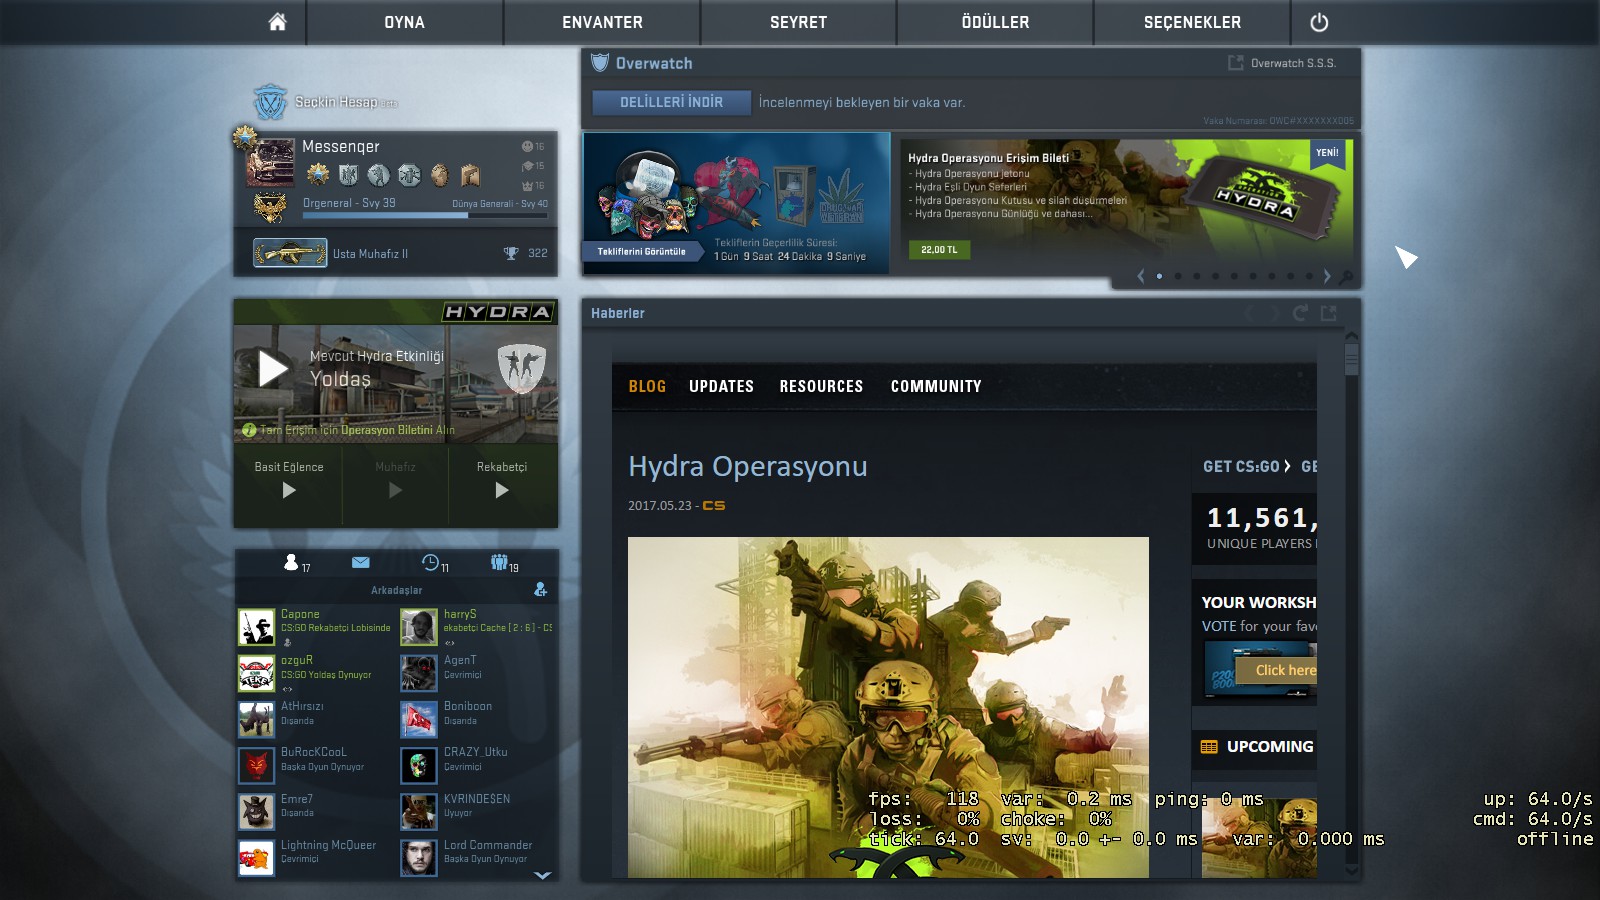The height and width of the screenshot is (900, 1600).
Task: Click the Overwatch shield icon
Action: 600,63
